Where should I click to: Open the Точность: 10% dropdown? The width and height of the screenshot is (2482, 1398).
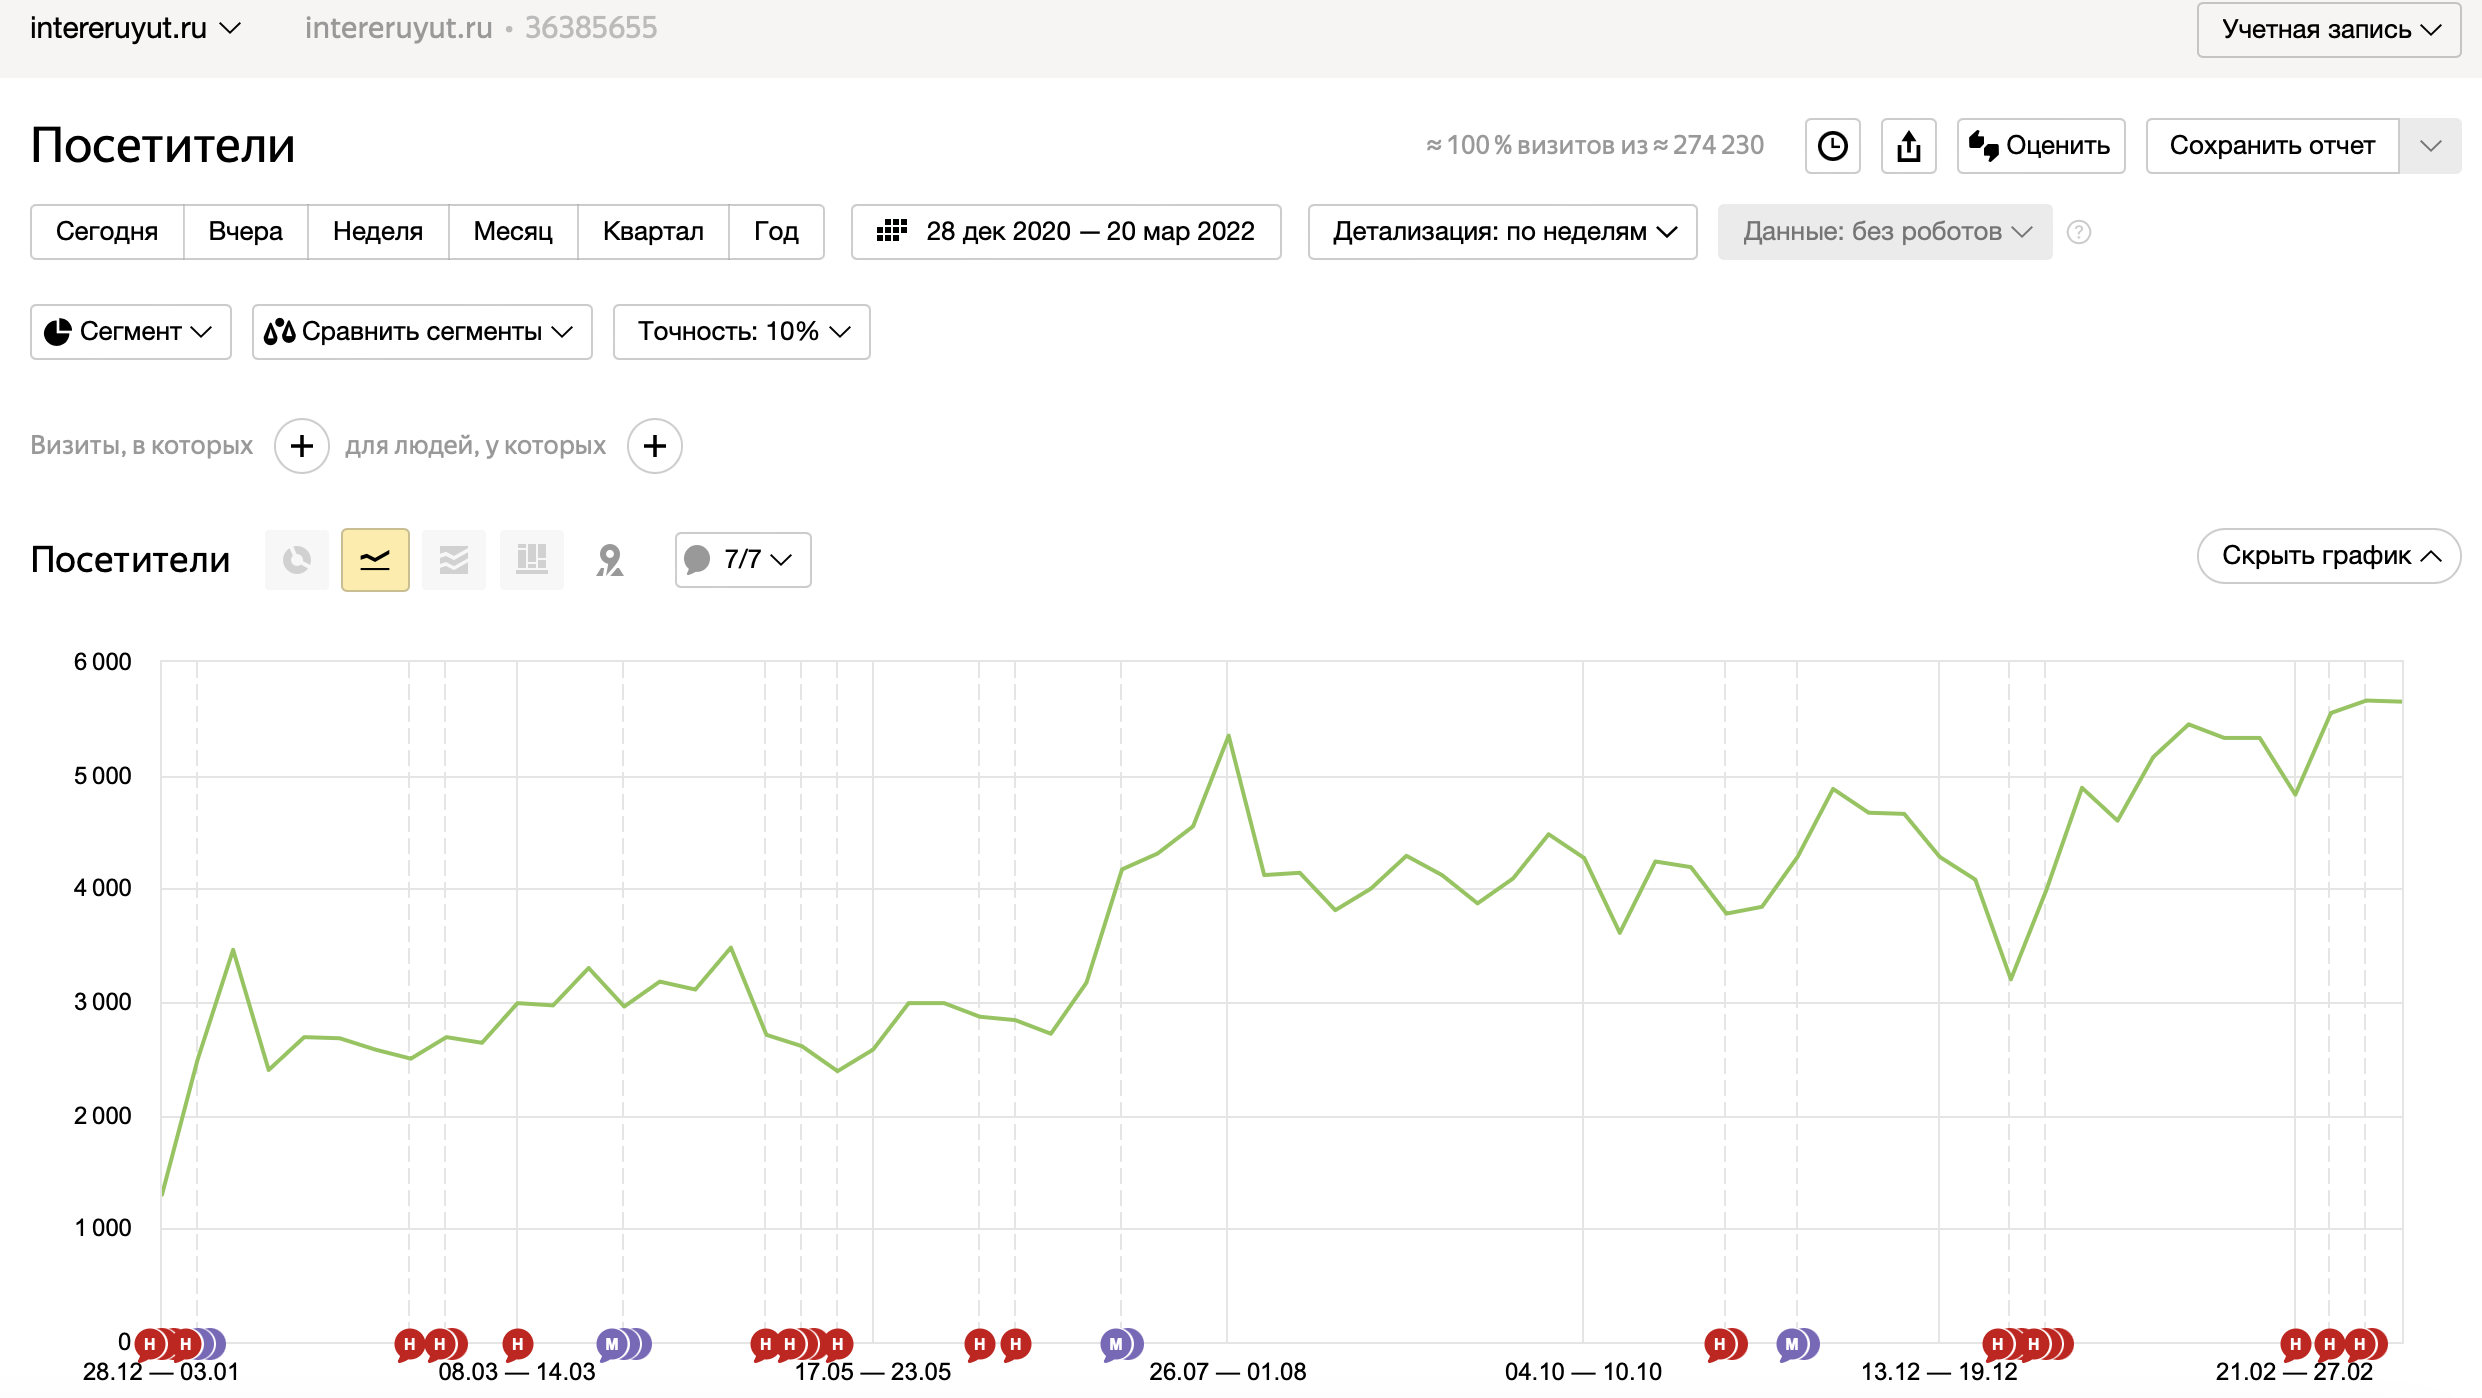(741, 332)
